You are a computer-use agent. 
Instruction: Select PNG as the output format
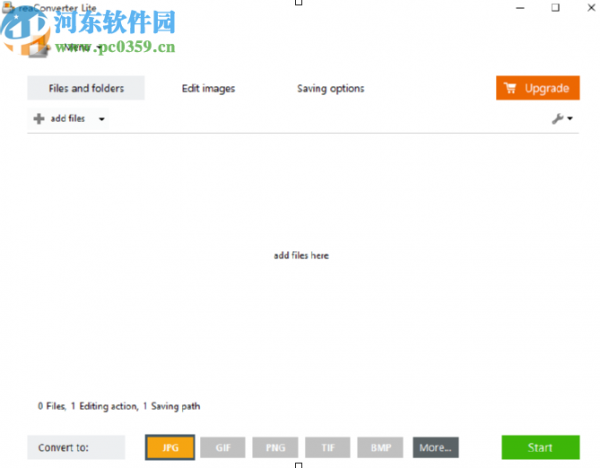pyautogui.click(x=275, y=447)
